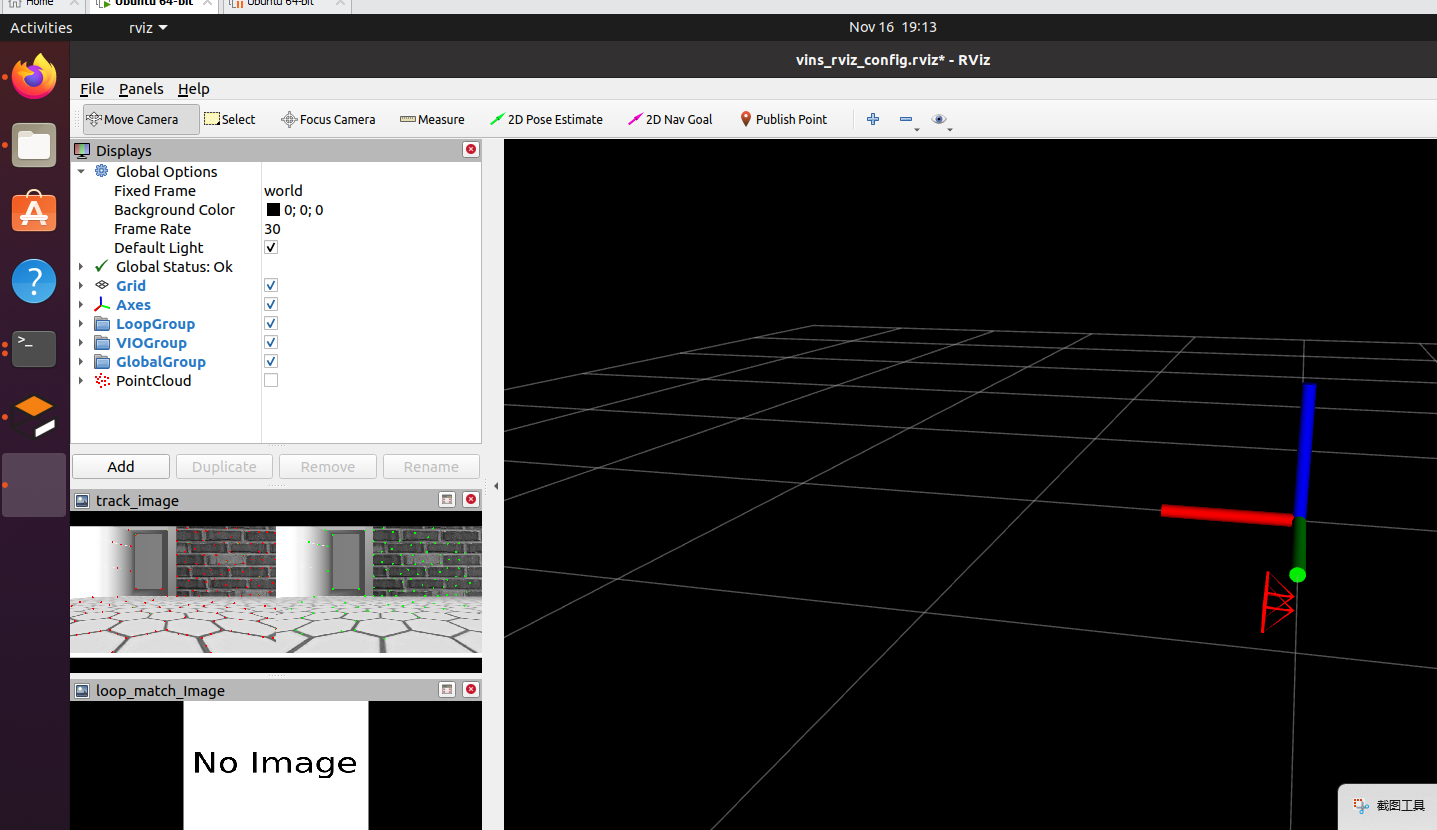
Task: Expand the Axes display entry
Action: (81, 304)
